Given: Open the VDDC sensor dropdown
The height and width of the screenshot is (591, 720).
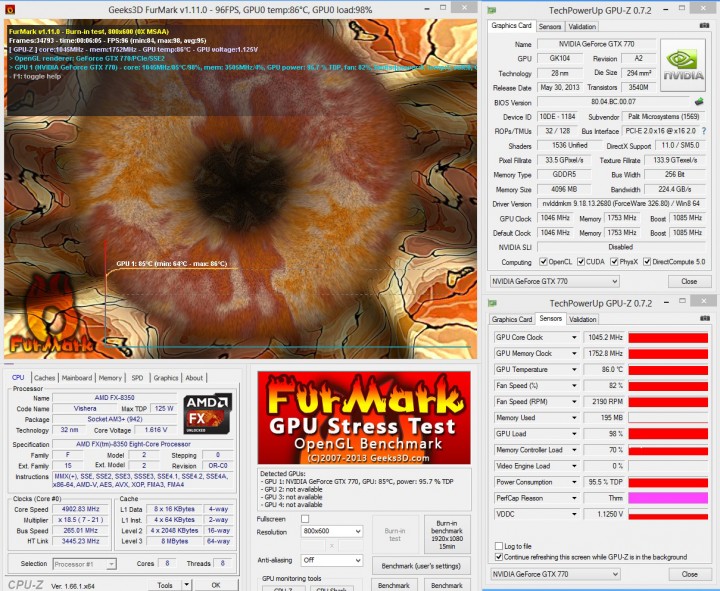Looking at the screenshot, I should (x=574, y=514).
